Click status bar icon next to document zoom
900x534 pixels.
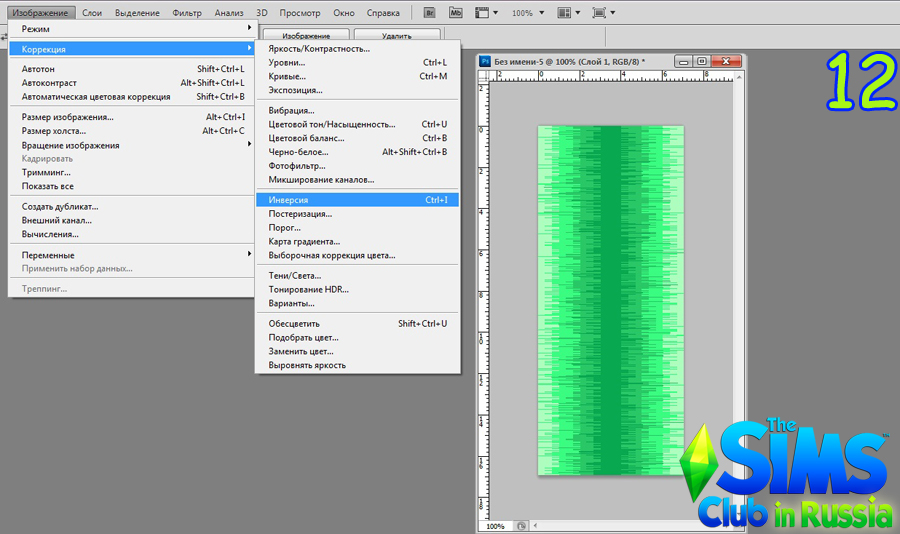click(x=521, y=526)
